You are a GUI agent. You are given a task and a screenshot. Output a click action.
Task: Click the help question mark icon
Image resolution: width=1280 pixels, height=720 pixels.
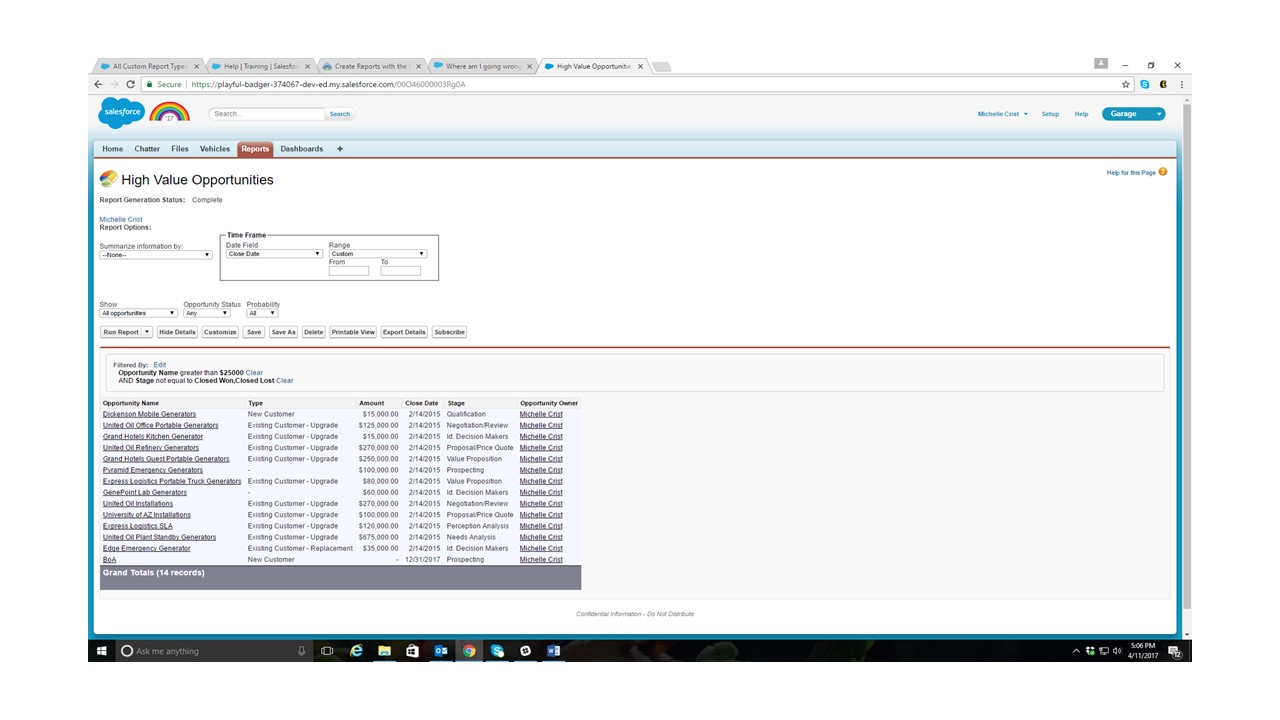tap(1162, 172)
